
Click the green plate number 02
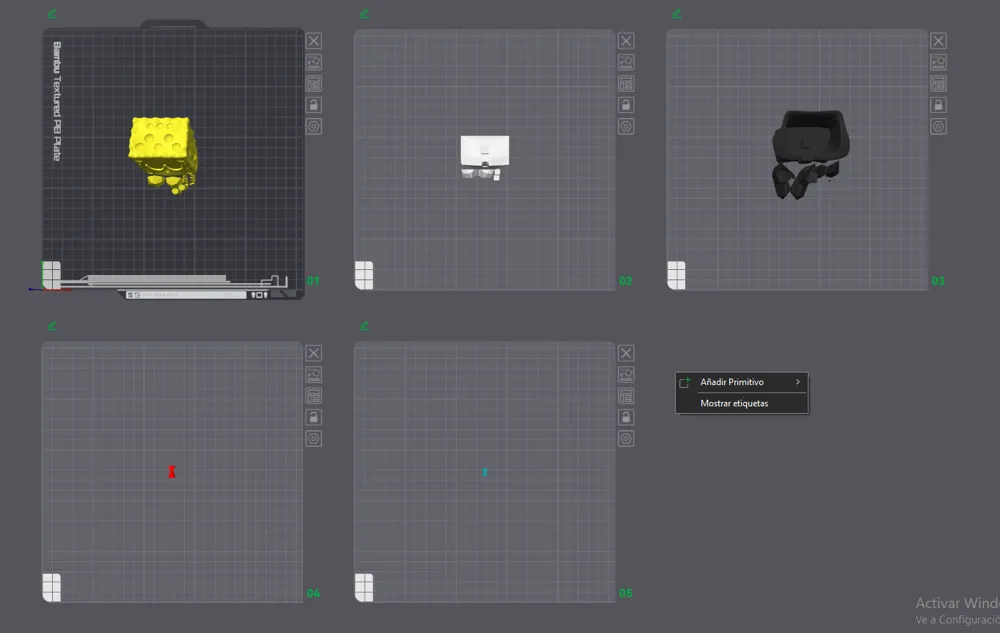point(626,281)
